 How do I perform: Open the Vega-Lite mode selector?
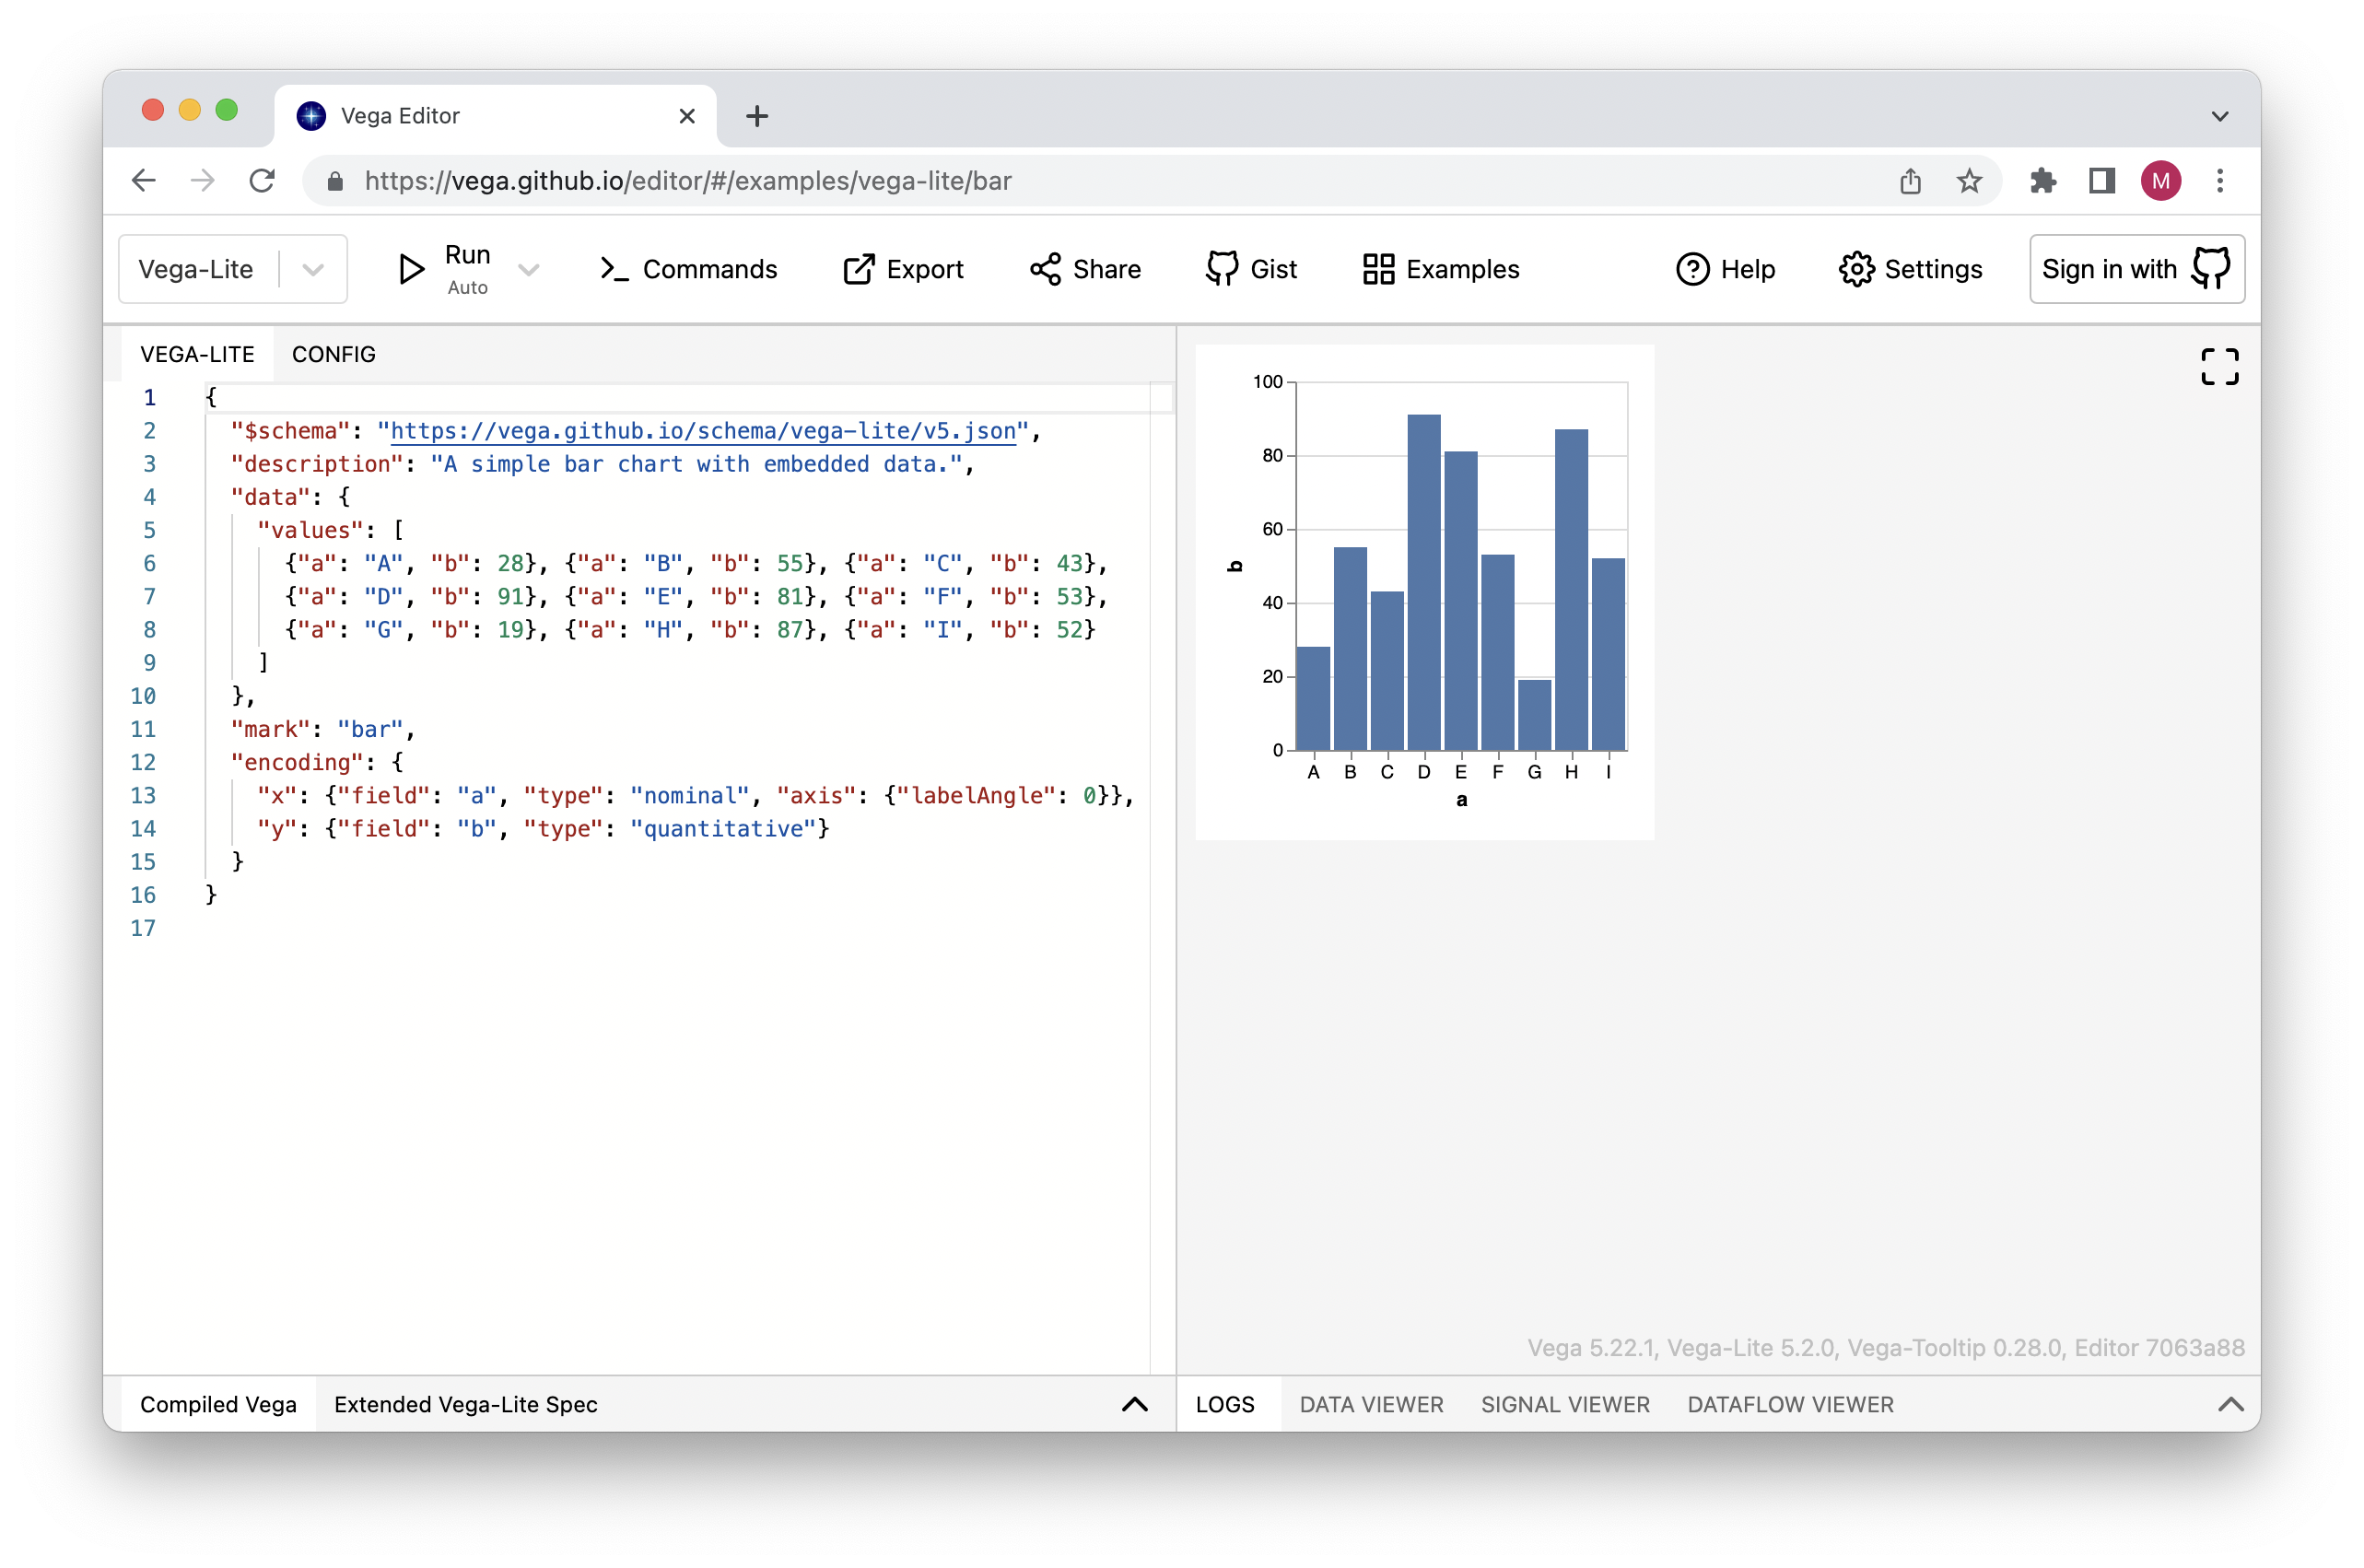[313, 268]
